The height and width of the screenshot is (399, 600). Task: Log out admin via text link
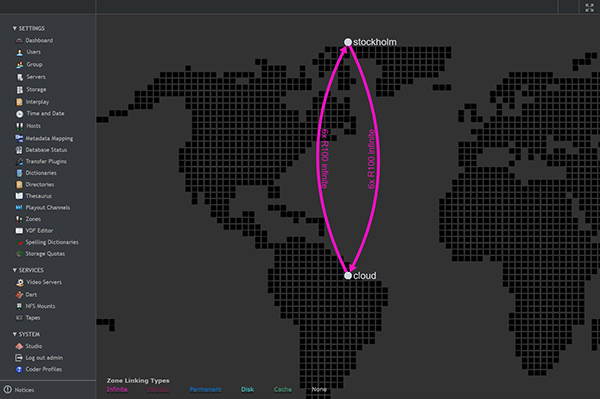(x=44, y=358)
